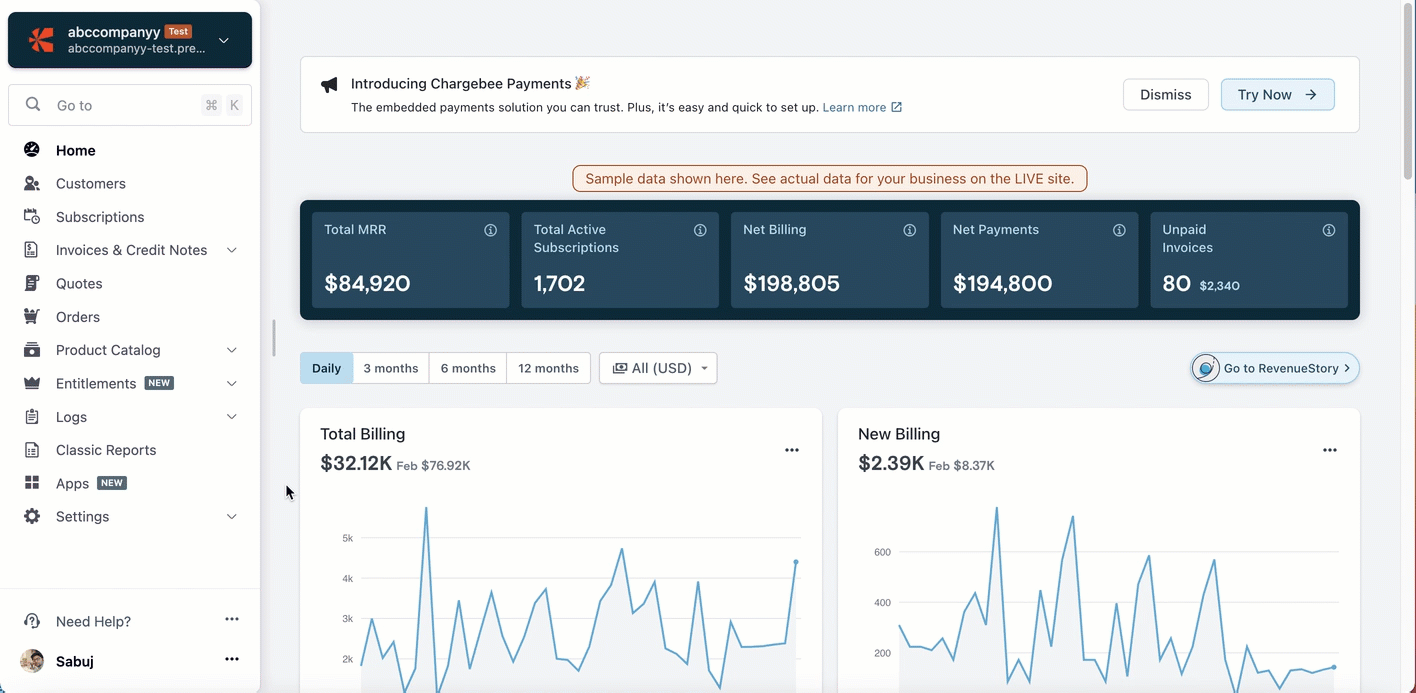Select the 12 months range tab
Viewport: 1416px width, 693px height.
pos(548,368)
